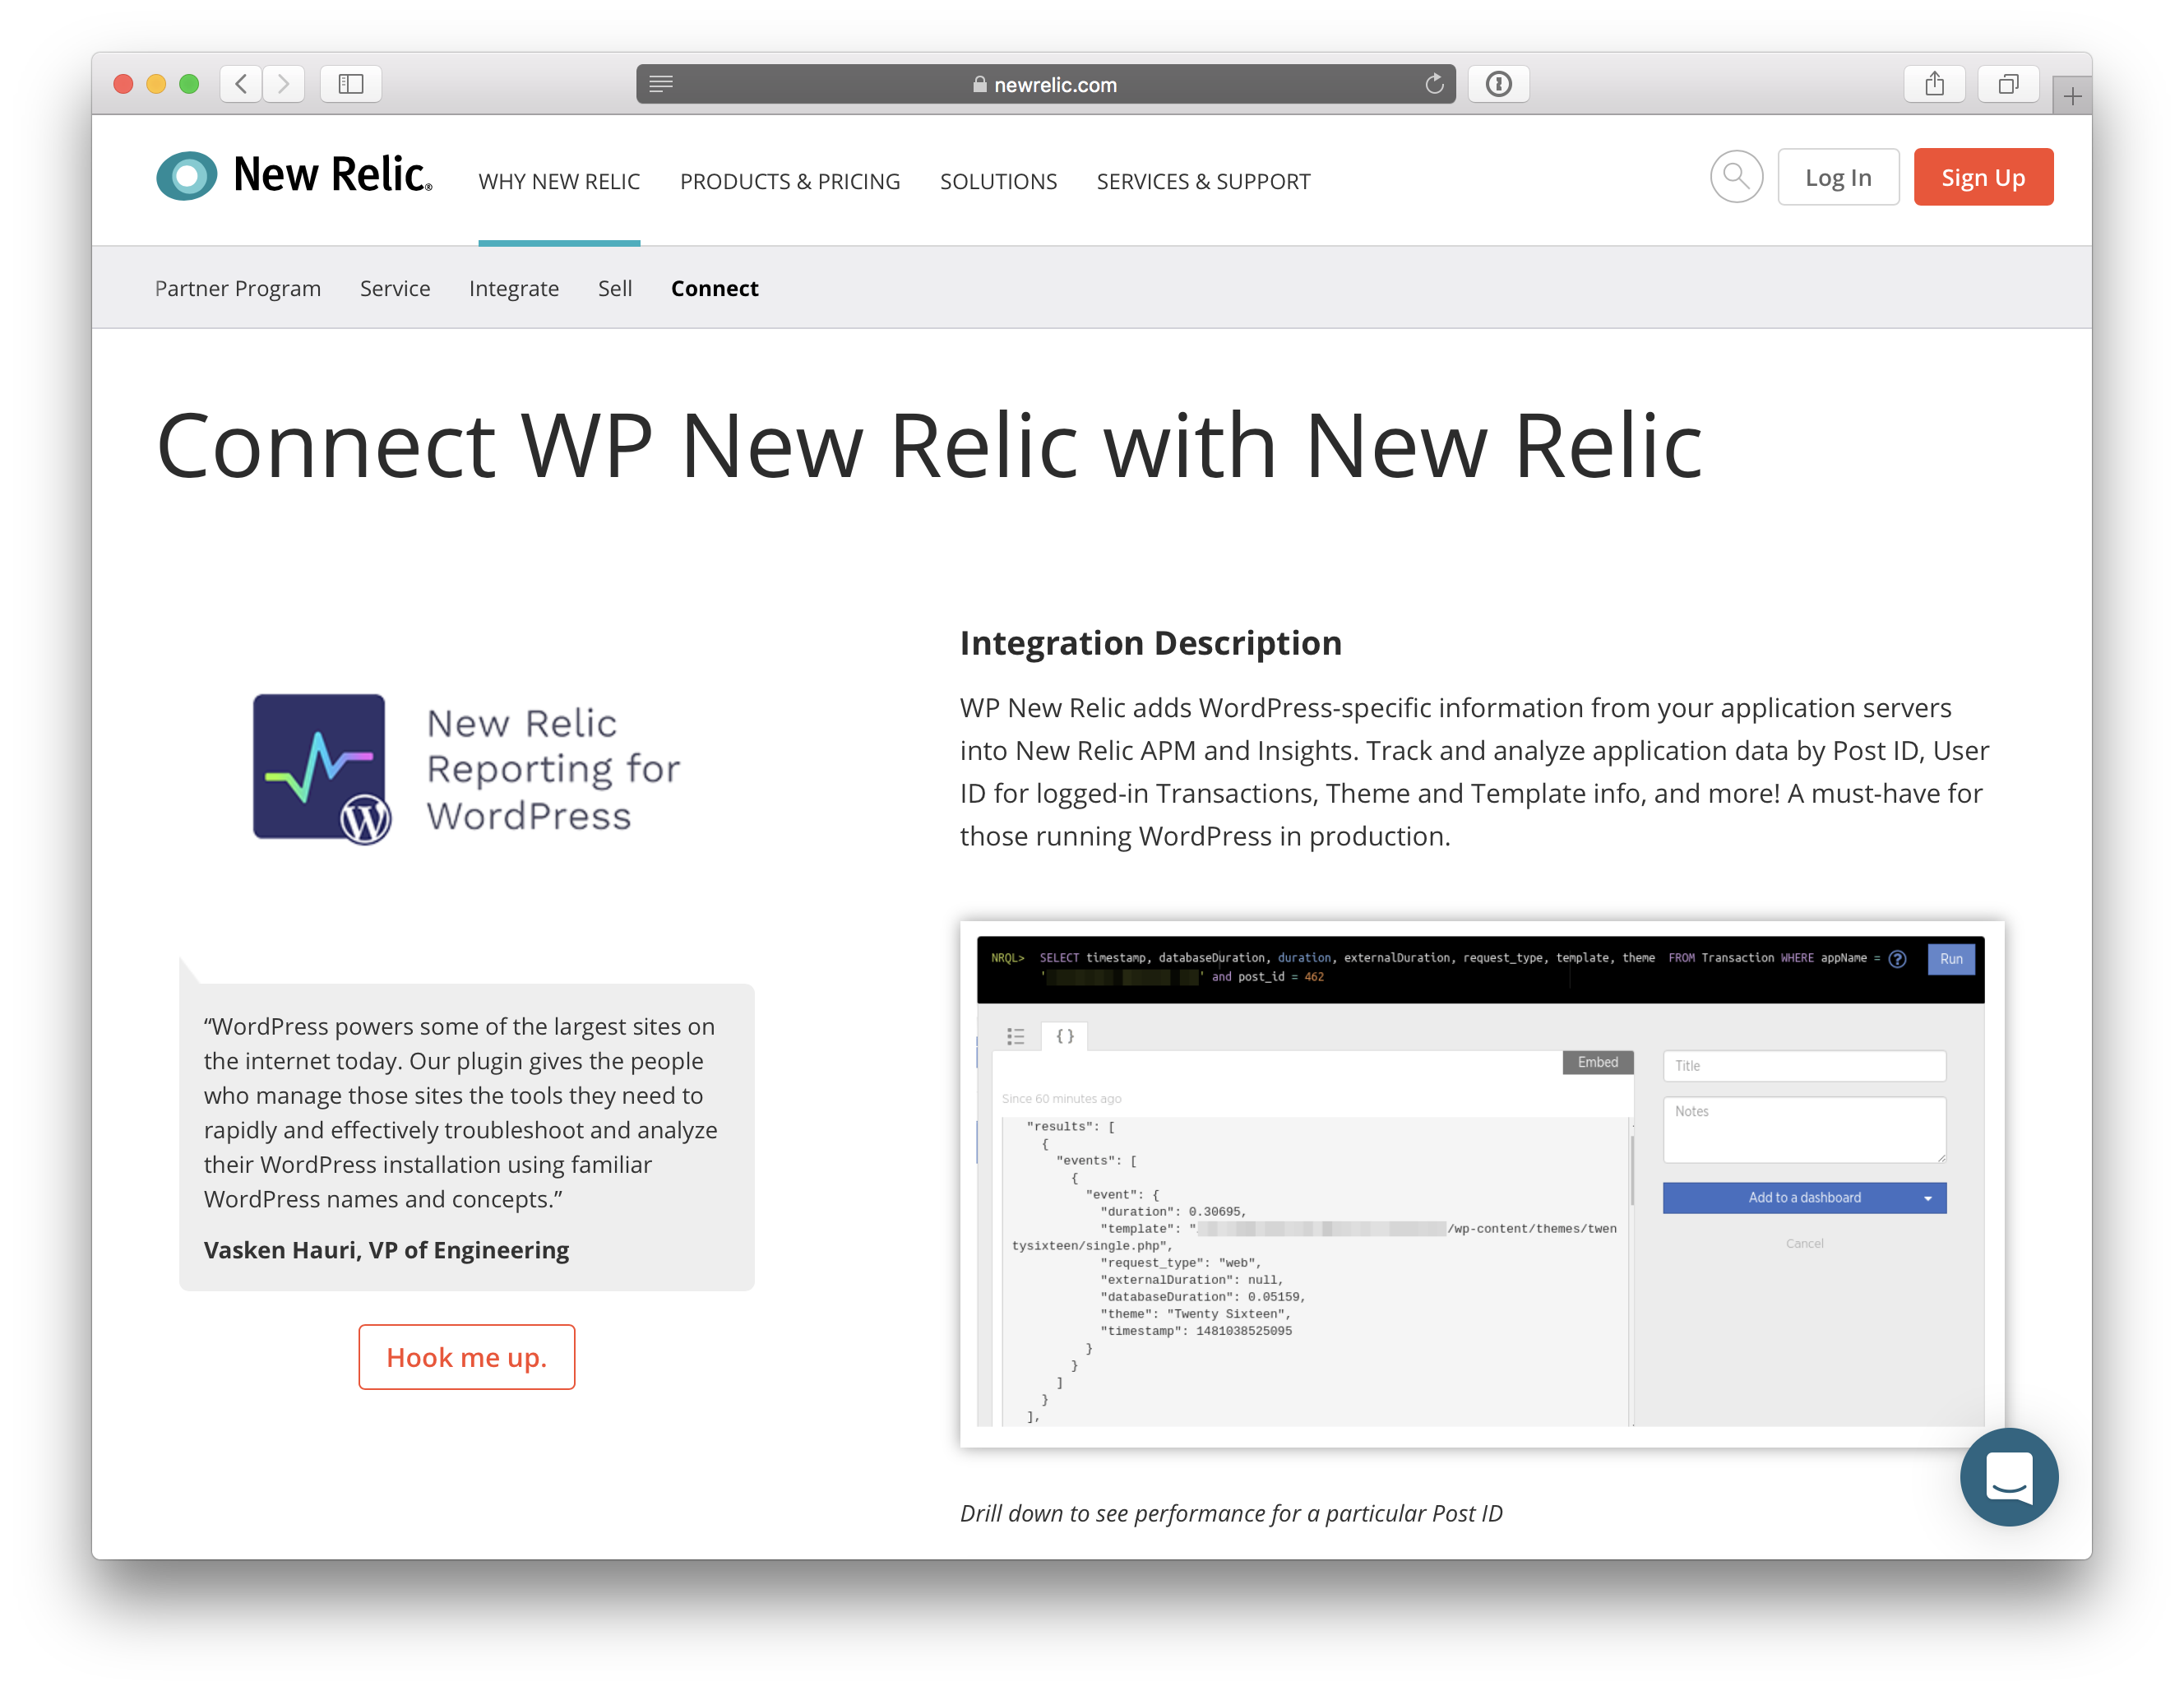Click the search magnifier icon
The height and width of the screenshot is (1691, 2184).
tap(1736, 177)
